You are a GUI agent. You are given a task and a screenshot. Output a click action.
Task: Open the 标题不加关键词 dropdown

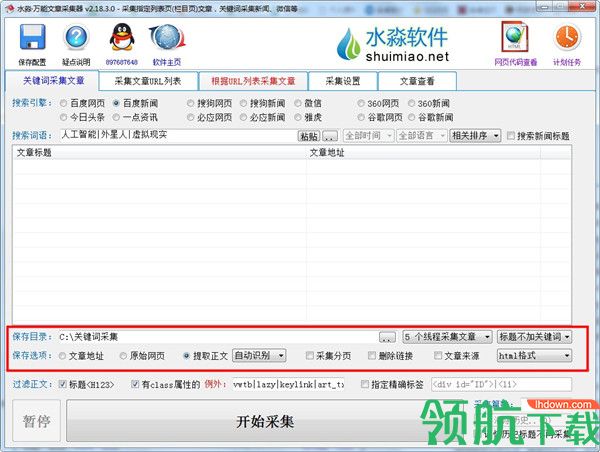click(x=534, y=337)
